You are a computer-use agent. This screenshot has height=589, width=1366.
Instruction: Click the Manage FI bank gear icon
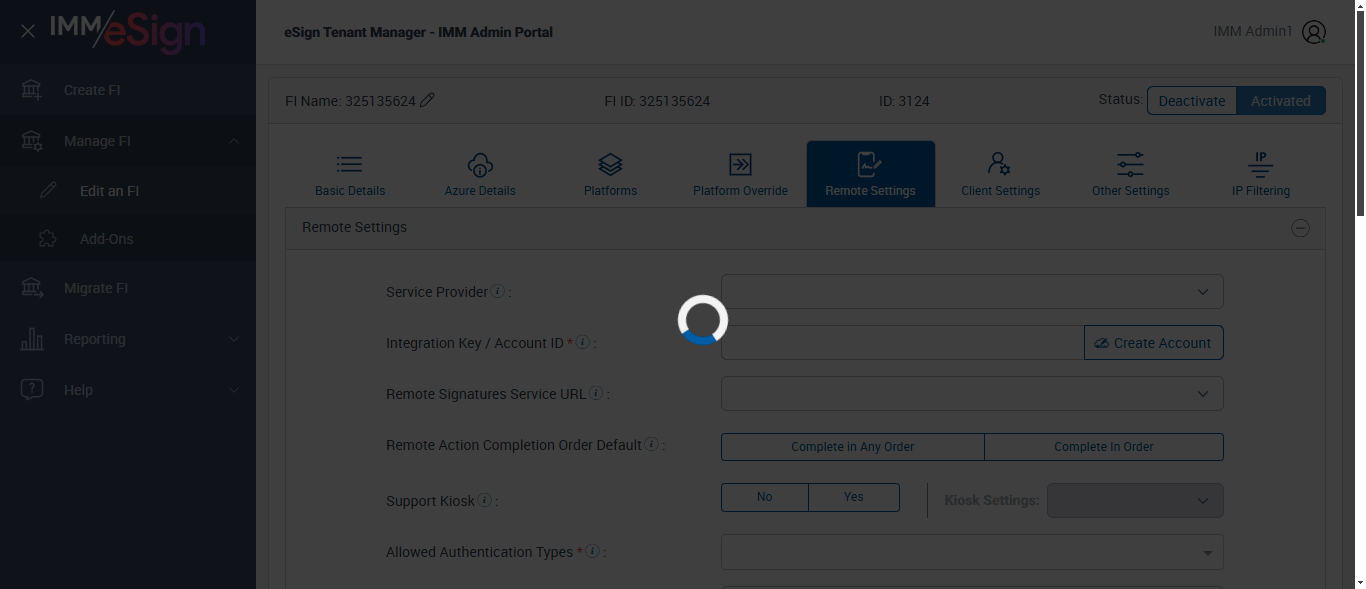pos(32,141)
